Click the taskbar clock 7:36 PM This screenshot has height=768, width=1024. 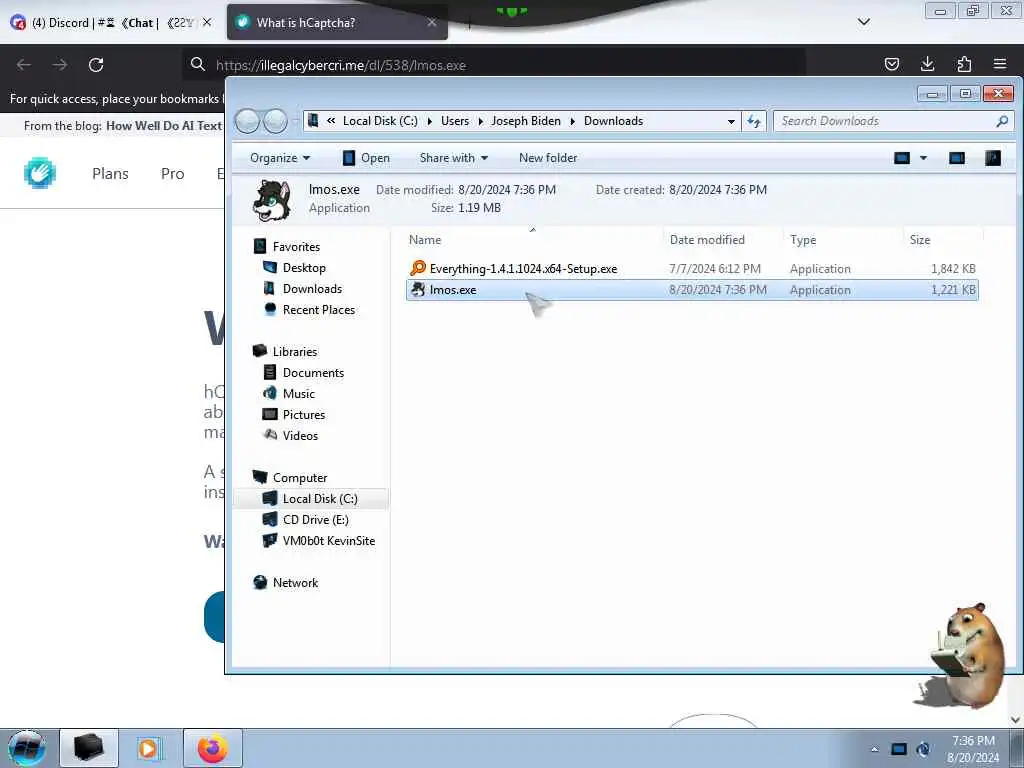(x=973, y=741)
